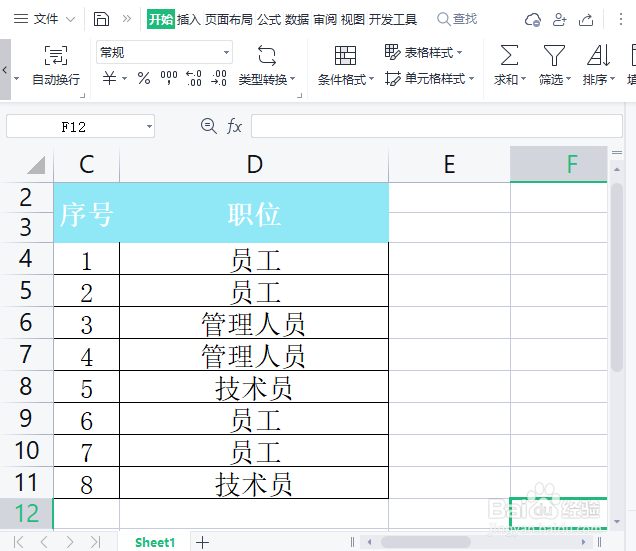Increase decimal places
This screenshot has height=551, width=636.
click(x=194, y=78)
